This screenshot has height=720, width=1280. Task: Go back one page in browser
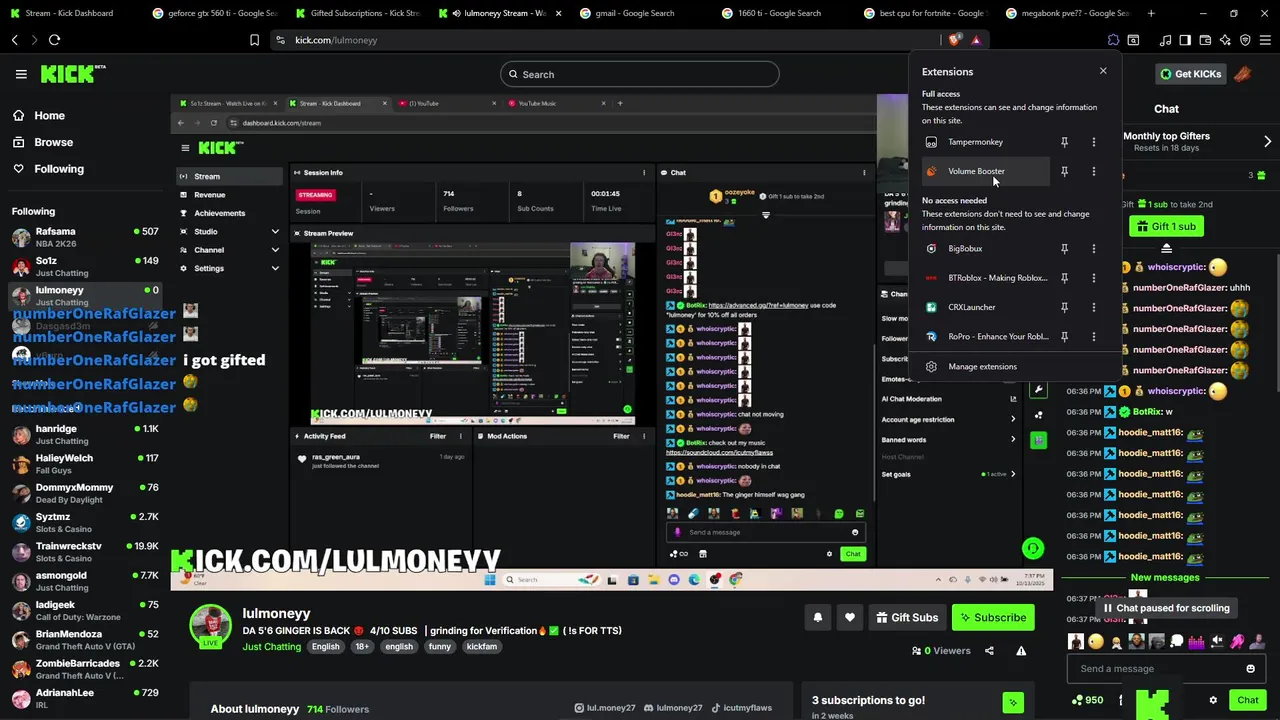pos(15,40)
